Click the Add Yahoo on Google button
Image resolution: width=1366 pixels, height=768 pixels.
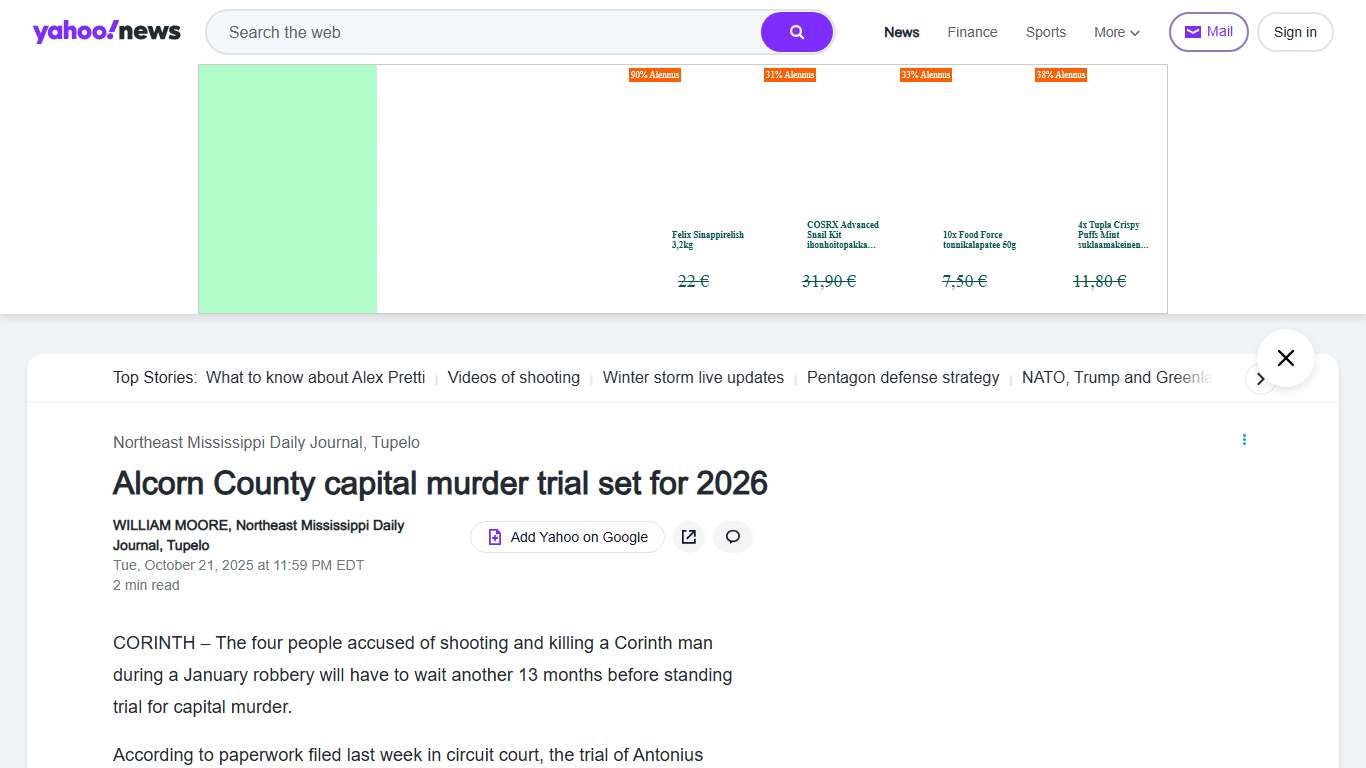tap(566, 537)
